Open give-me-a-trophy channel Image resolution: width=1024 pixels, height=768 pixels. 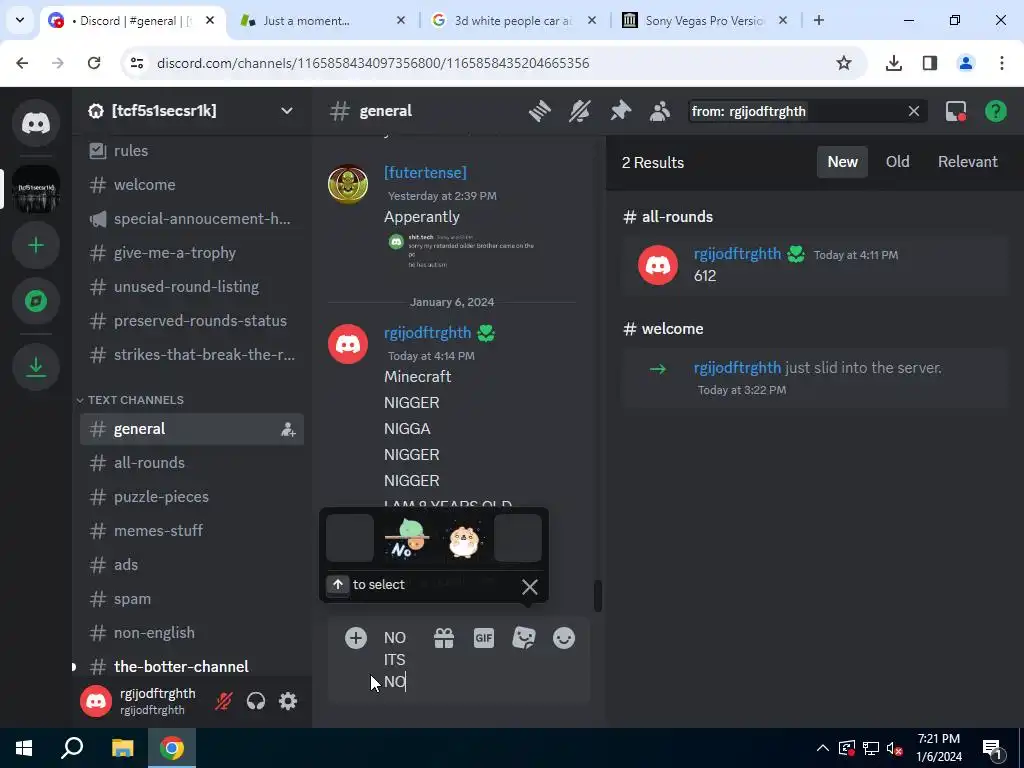pos(192,253)
